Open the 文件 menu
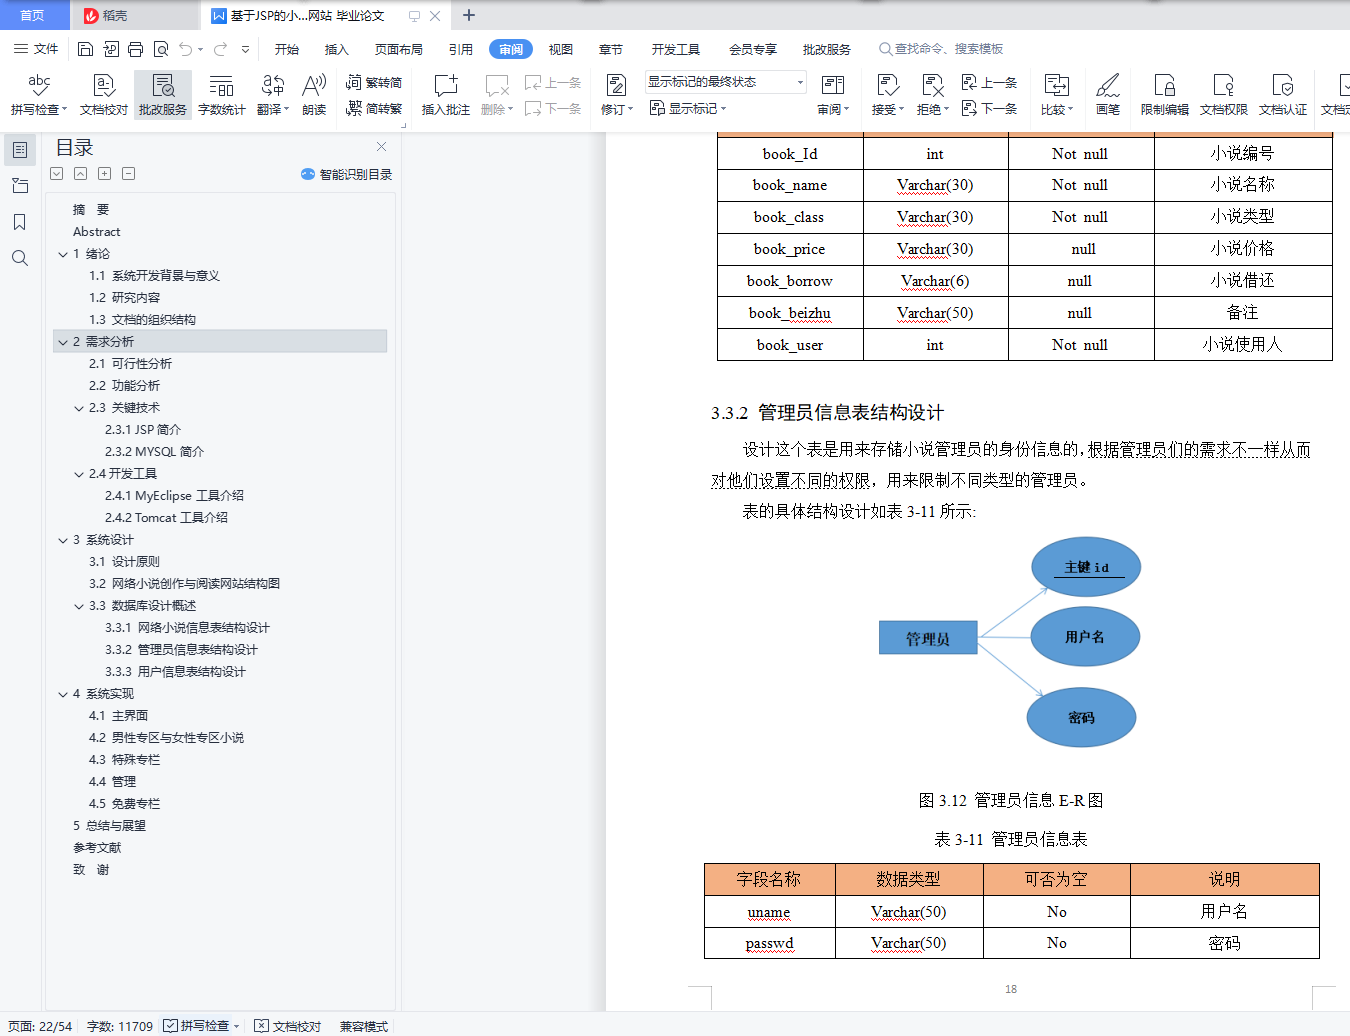This screenshot has height=1036, width=1350. tap(36, 49)
